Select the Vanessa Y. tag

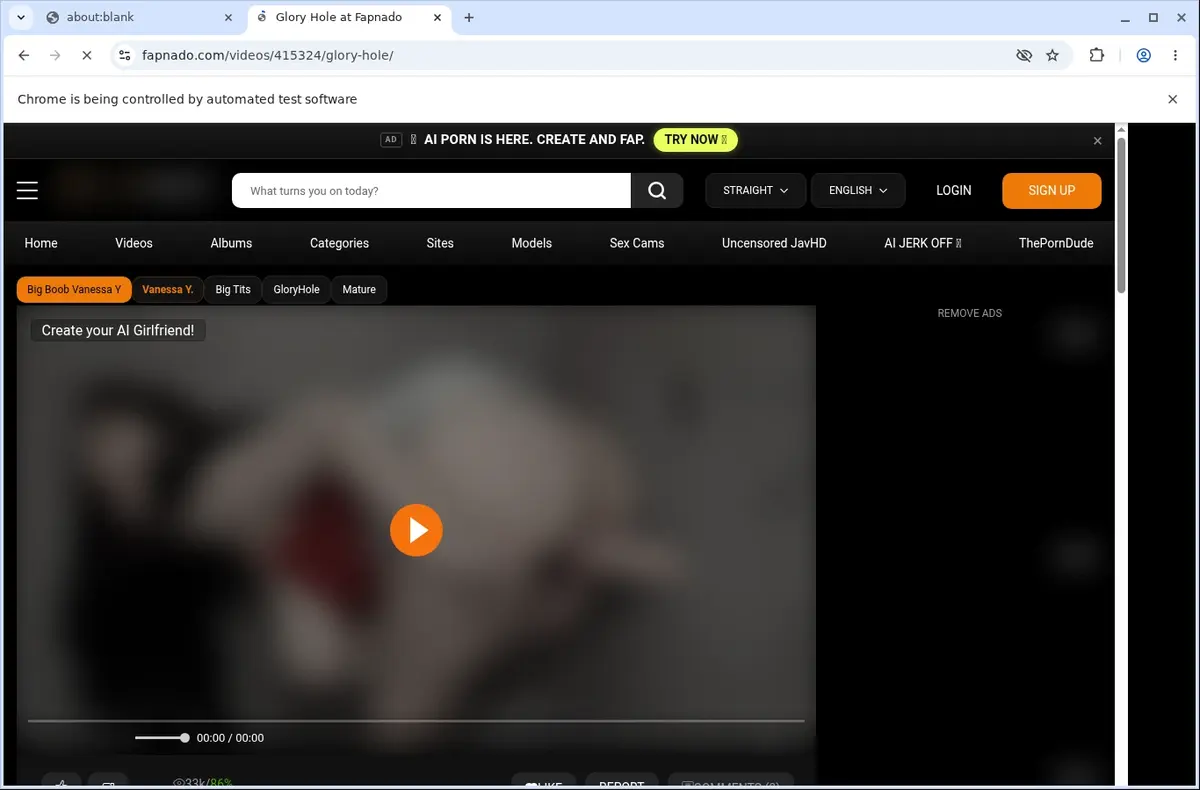pyautogui.click(x=168, y=290)
